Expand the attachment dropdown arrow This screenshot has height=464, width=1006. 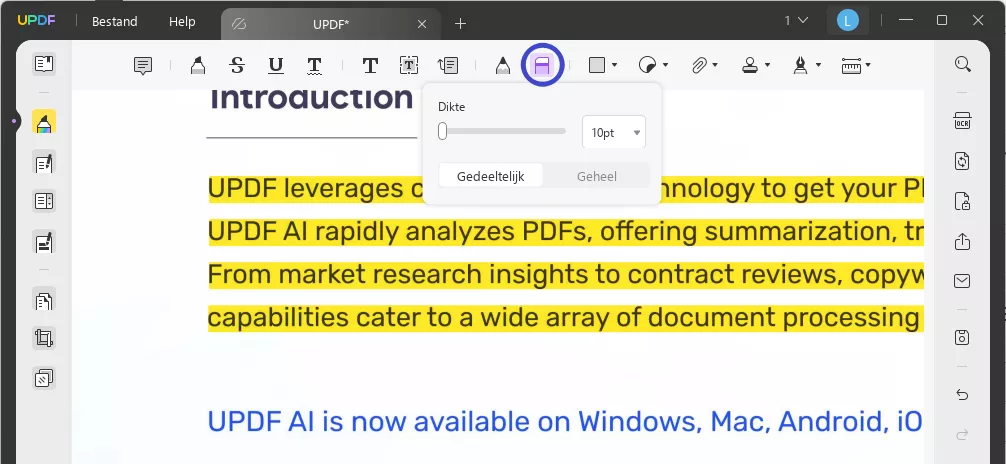(x=715, y=65)
